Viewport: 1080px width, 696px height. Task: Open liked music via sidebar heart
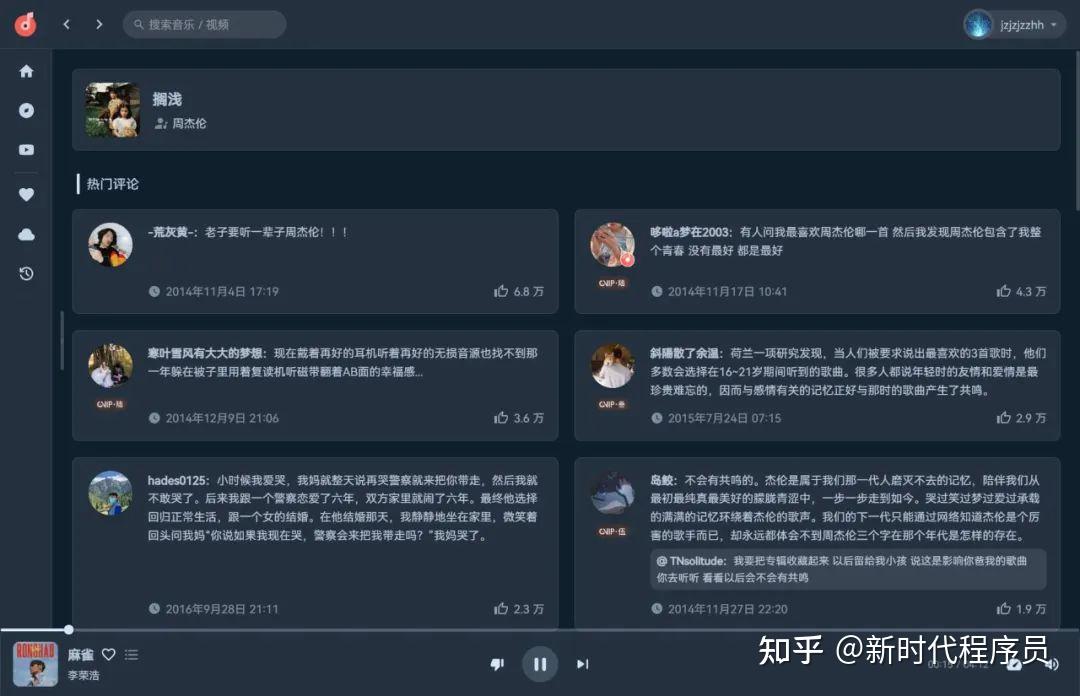pyautogui.click(x=26, y=194)
